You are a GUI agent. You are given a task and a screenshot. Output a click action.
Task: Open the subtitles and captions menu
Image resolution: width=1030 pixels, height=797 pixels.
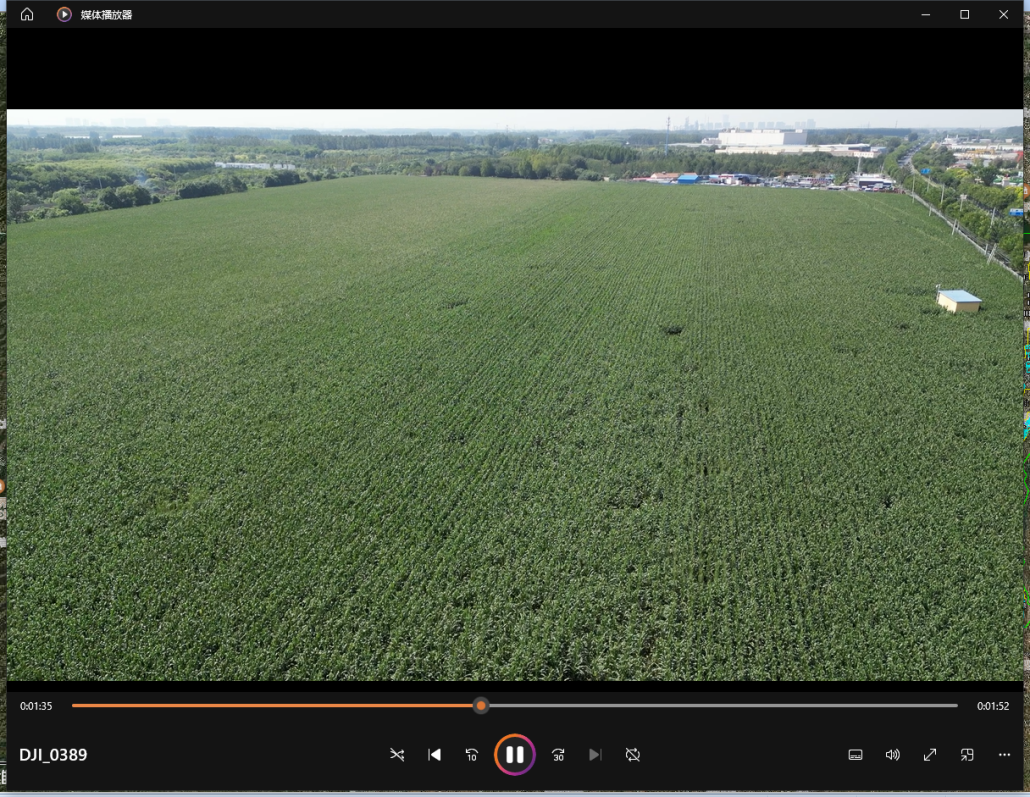click(855, 755)
